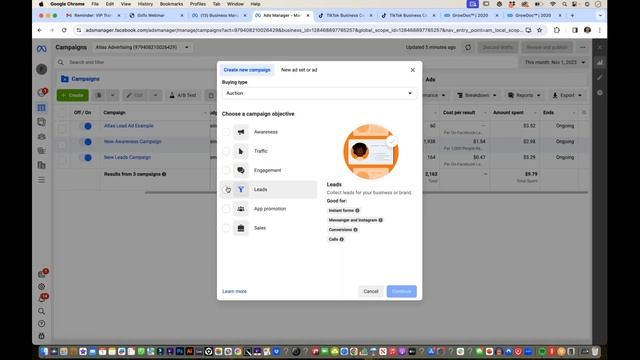640x360 pixels.
Task: Click the Continue button
Action: click(x=402, y=291)
